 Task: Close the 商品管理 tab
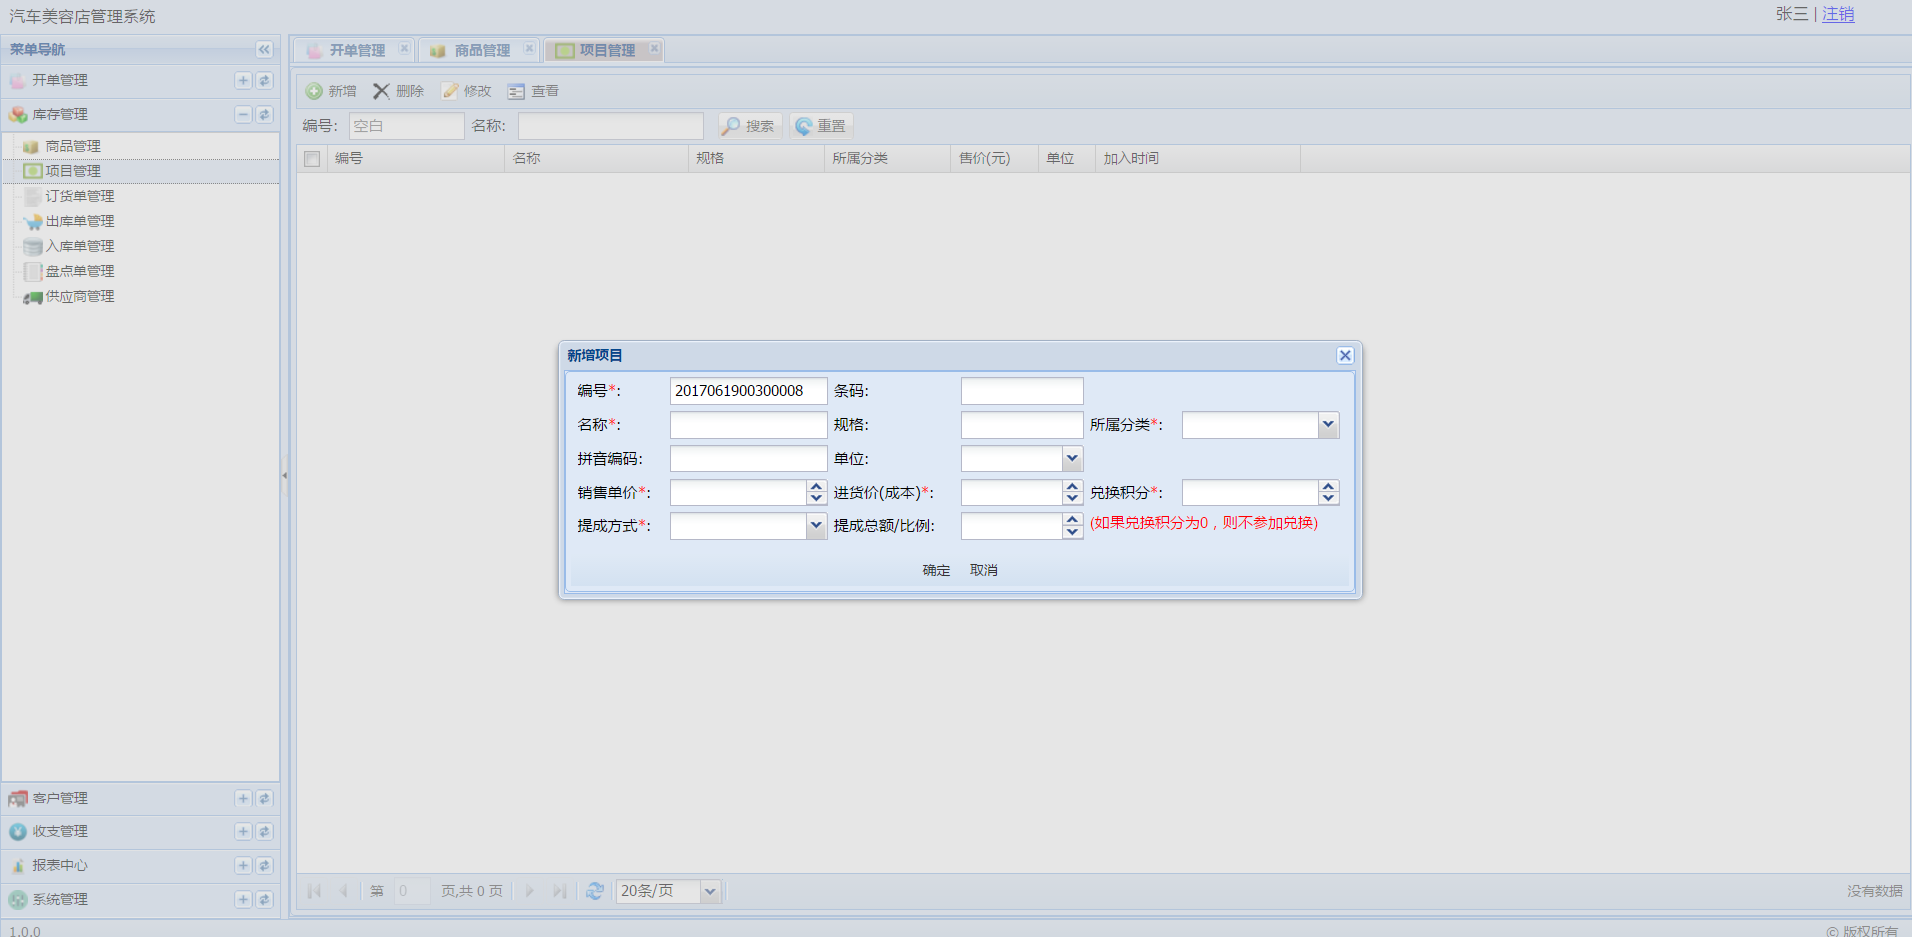(529, 48)
